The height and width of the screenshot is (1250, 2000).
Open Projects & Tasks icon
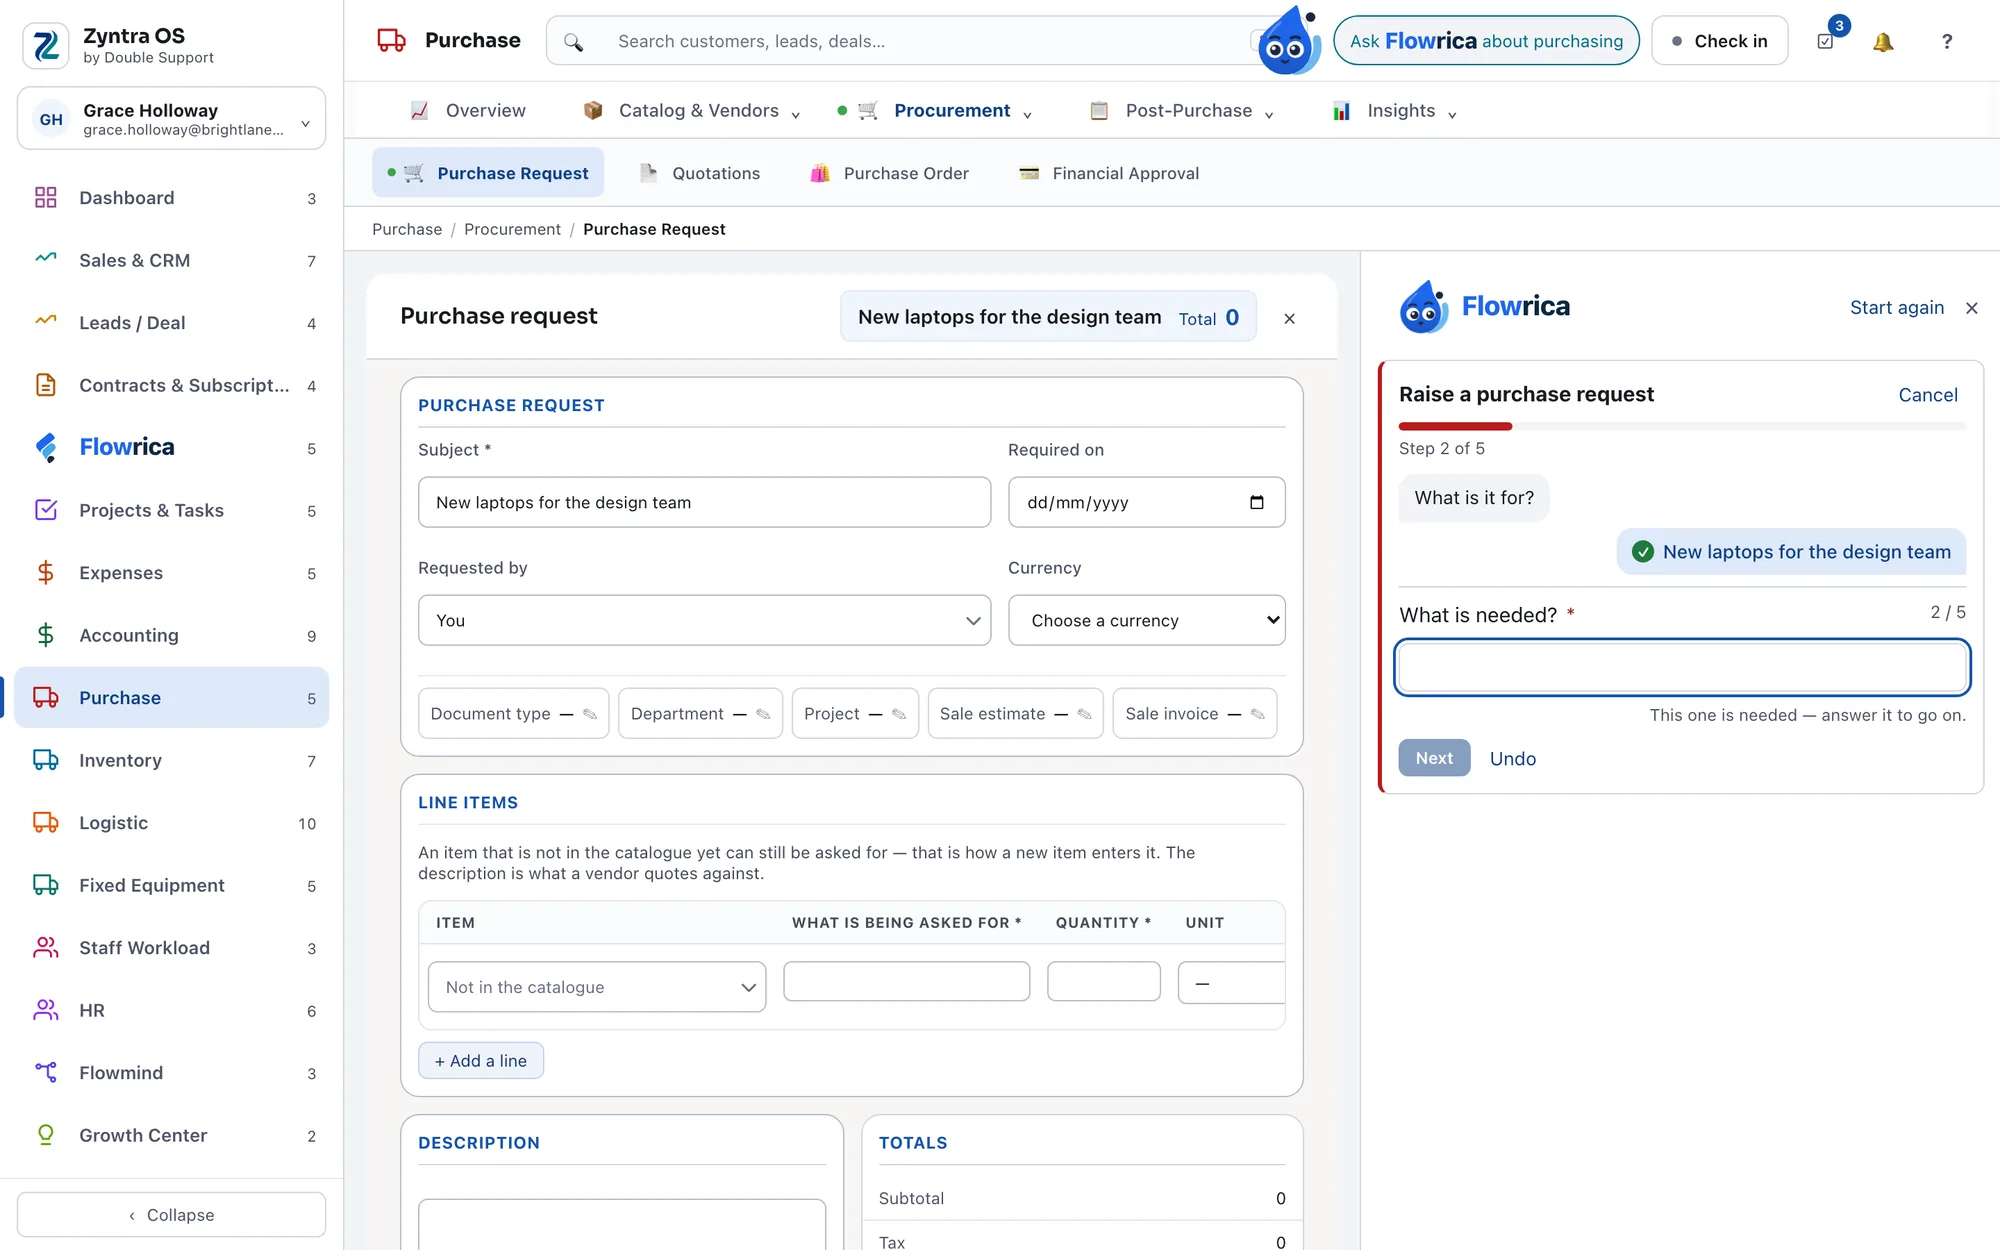[46, 510]
